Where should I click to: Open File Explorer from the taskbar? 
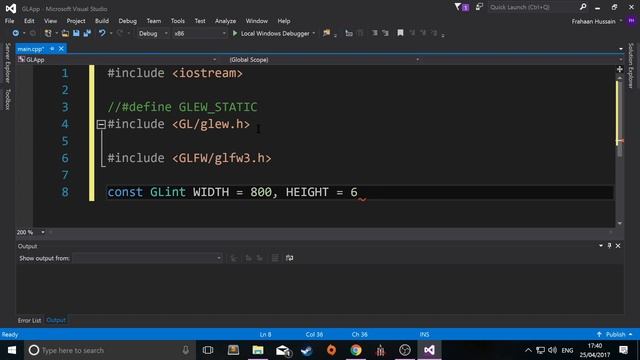click(258, 350)
